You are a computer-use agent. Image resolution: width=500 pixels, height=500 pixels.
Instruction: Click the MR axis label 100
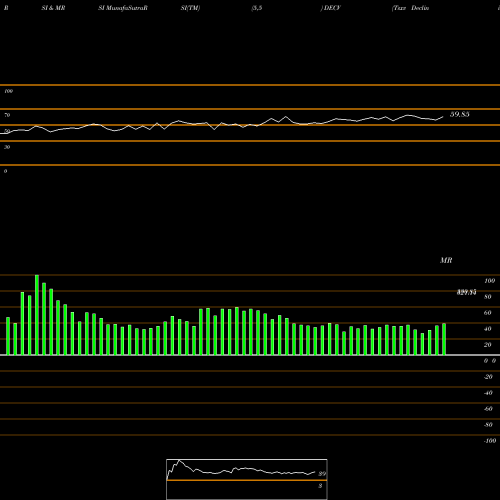point(489,281)
